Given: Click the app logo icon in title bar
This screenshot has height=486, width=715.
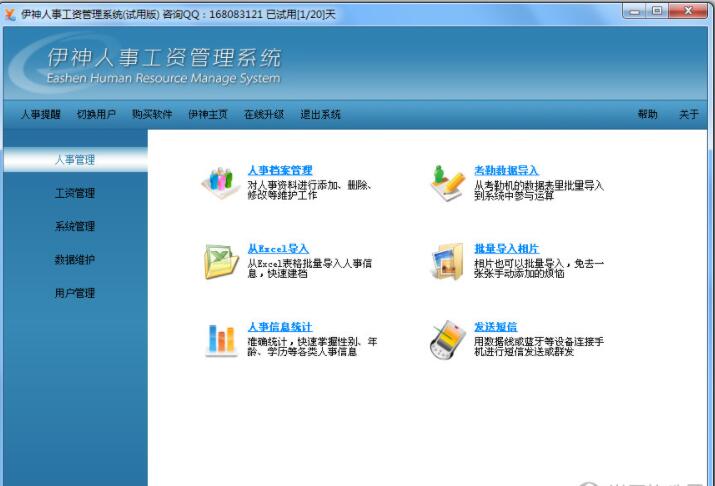Looking at the screenshot, I should (10, 14).
